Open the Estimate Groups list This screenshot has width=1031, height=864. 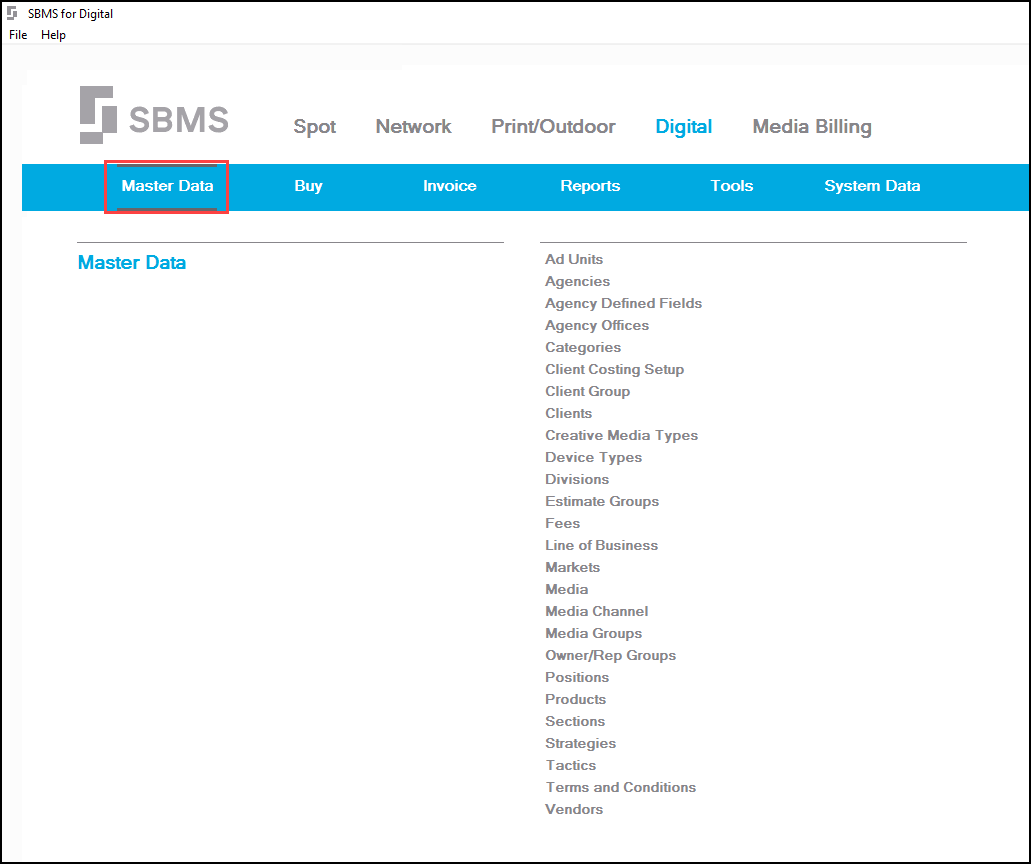(x=601, y=501)
